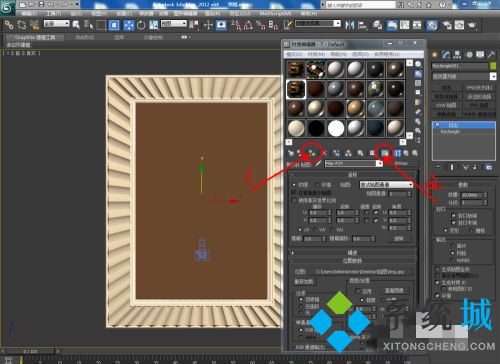Open the Utilities command panel tab

[491, 55]
